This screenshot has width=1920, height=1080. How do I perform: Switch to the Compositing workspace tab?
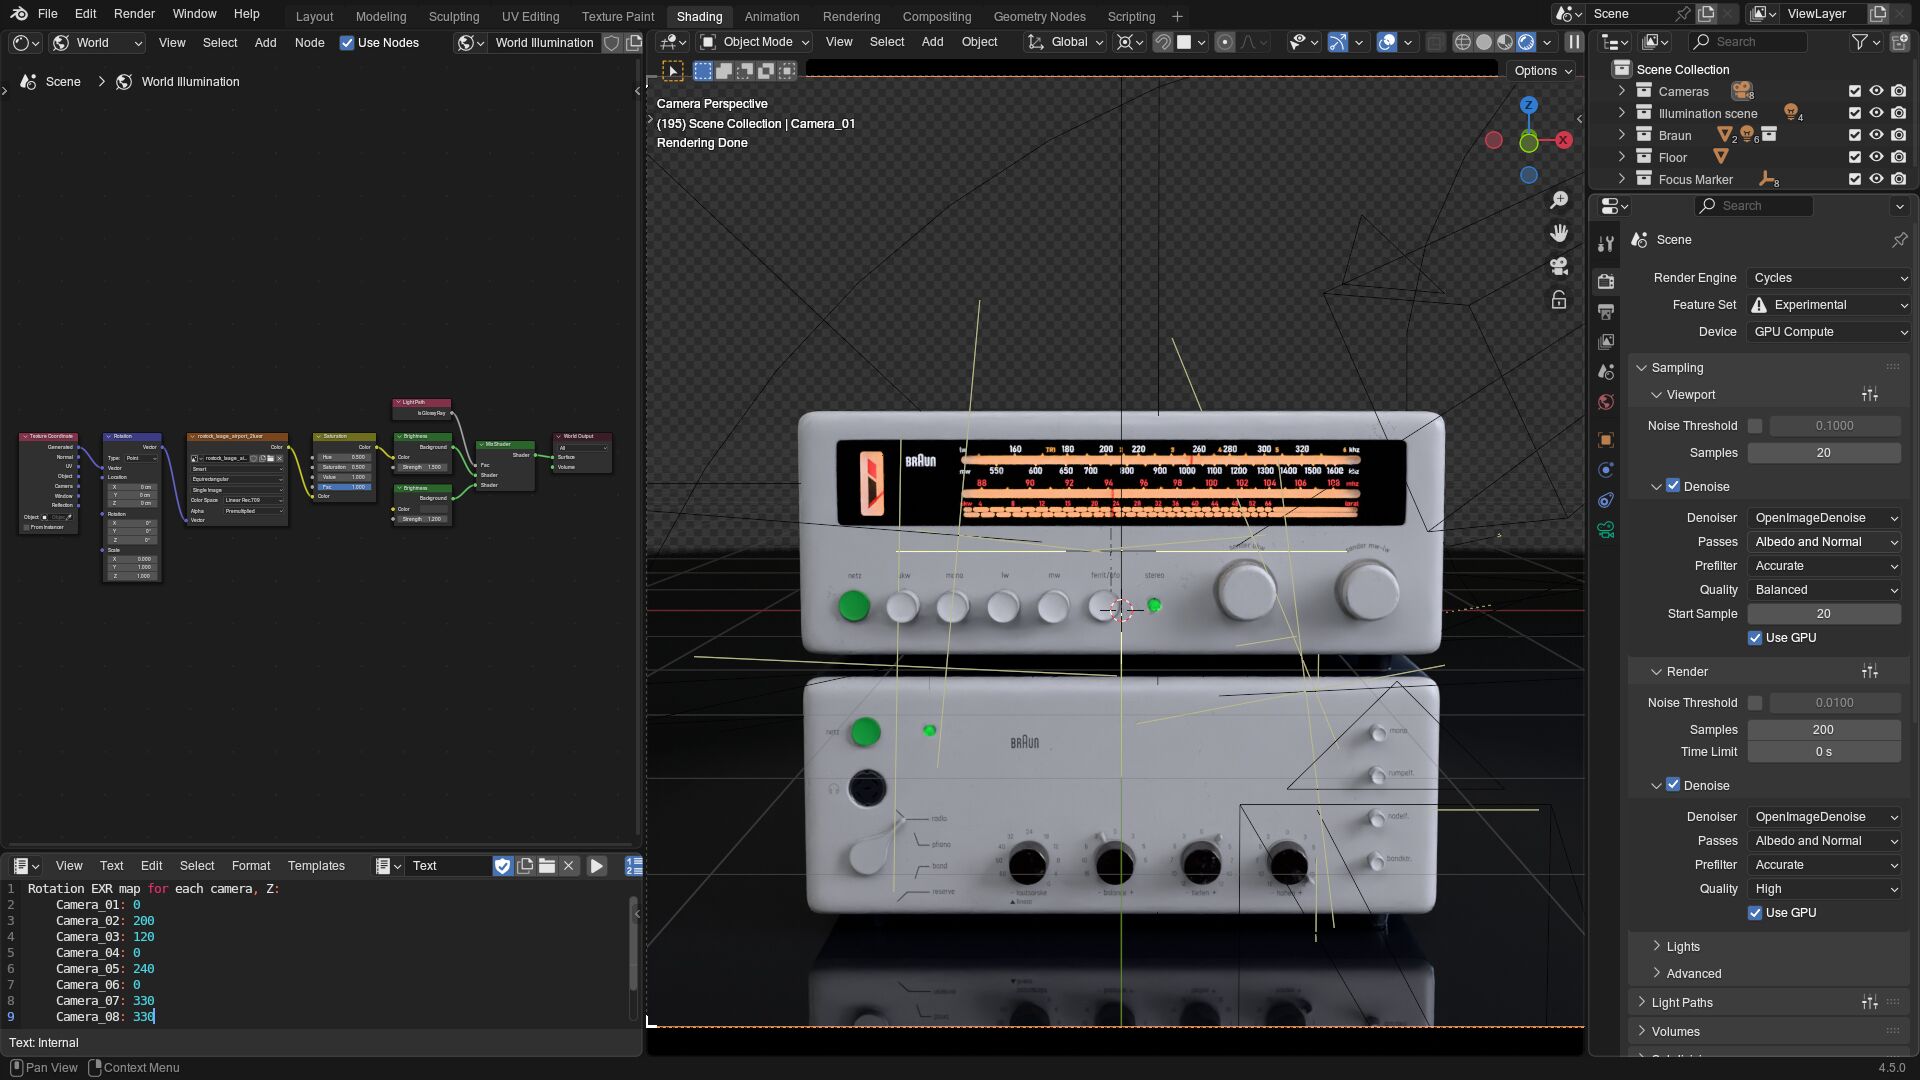(x=936, y=16)
